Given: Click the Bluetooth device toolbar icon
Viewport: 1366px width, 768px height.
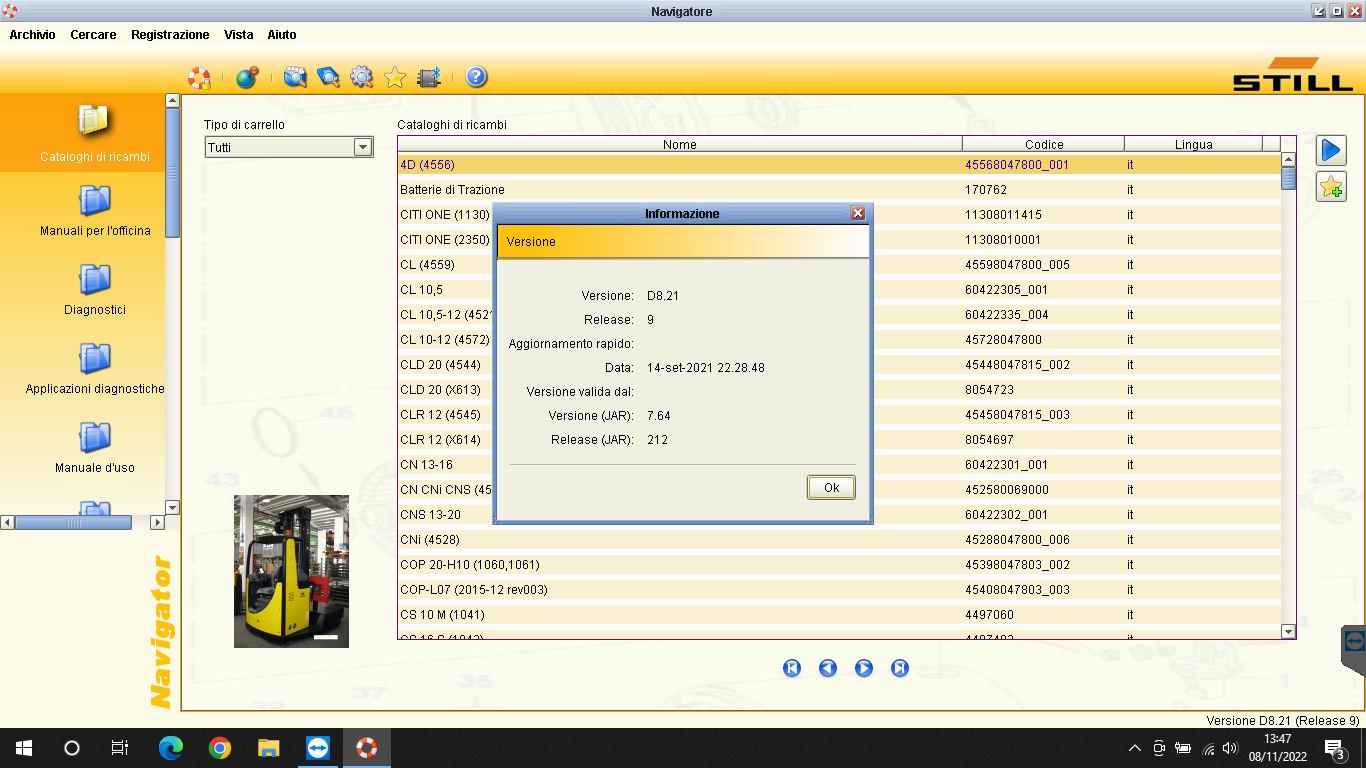Looking at the screenshot, I should (x=429, y=77).
